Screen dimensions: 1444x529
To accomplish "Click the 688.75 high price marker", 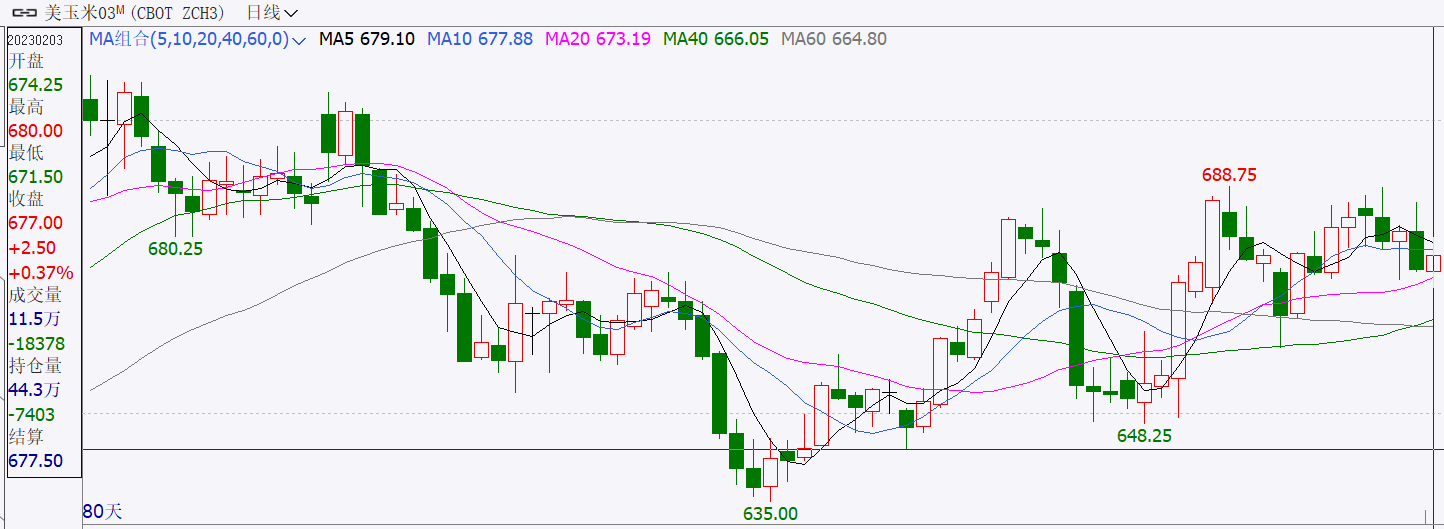I will [x=1229, y=175].
